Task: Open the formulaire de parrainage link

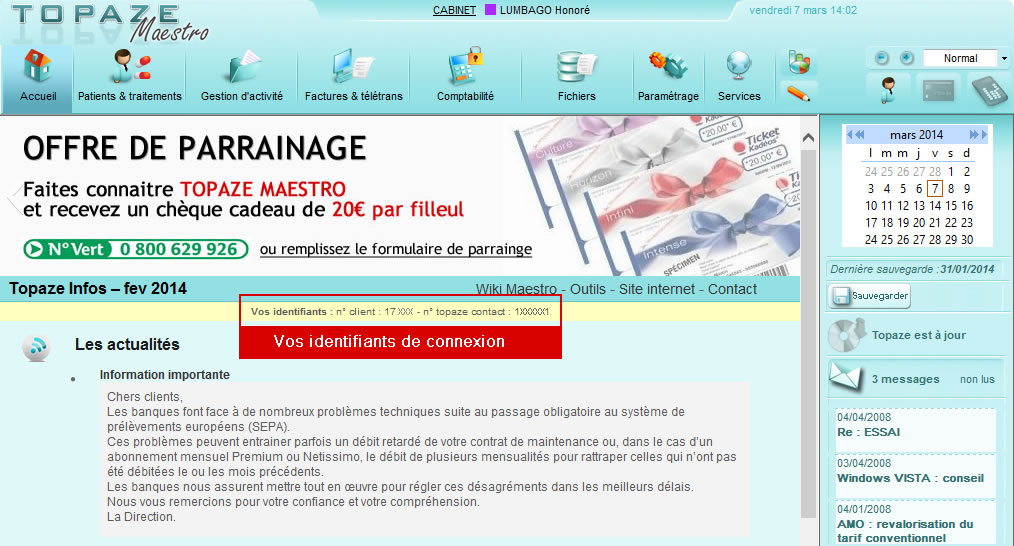Action: coord(396,249)
